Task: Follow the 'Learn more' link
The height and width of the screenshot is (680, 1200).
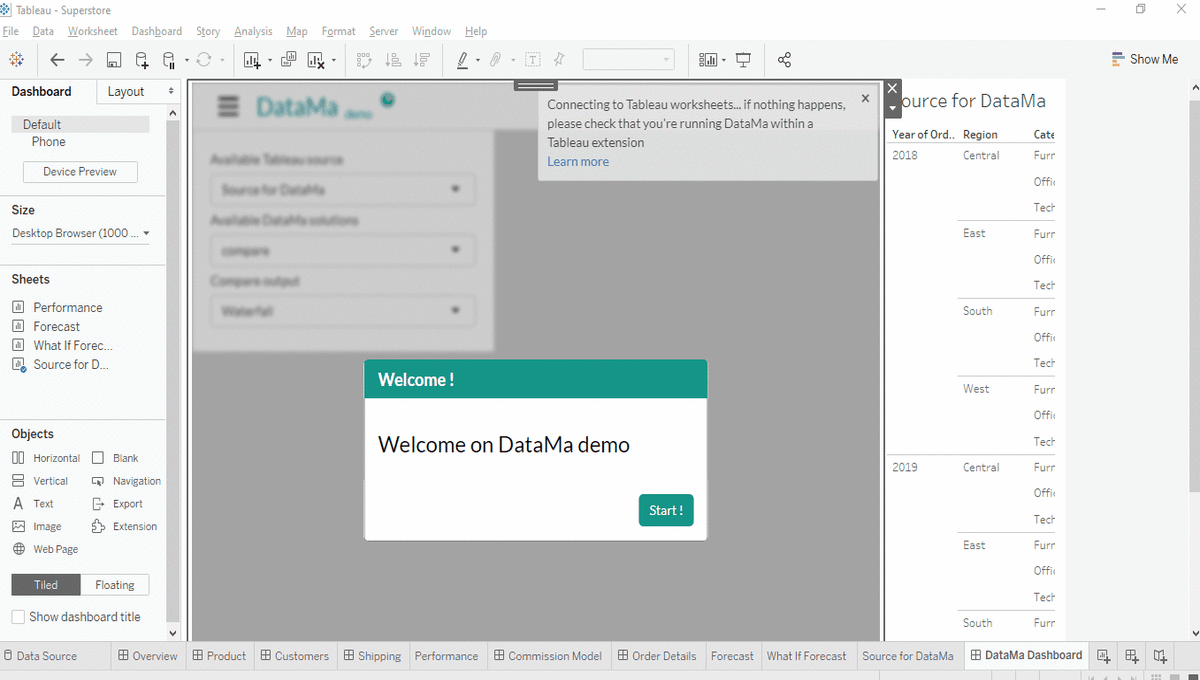Action: [578, 161]
